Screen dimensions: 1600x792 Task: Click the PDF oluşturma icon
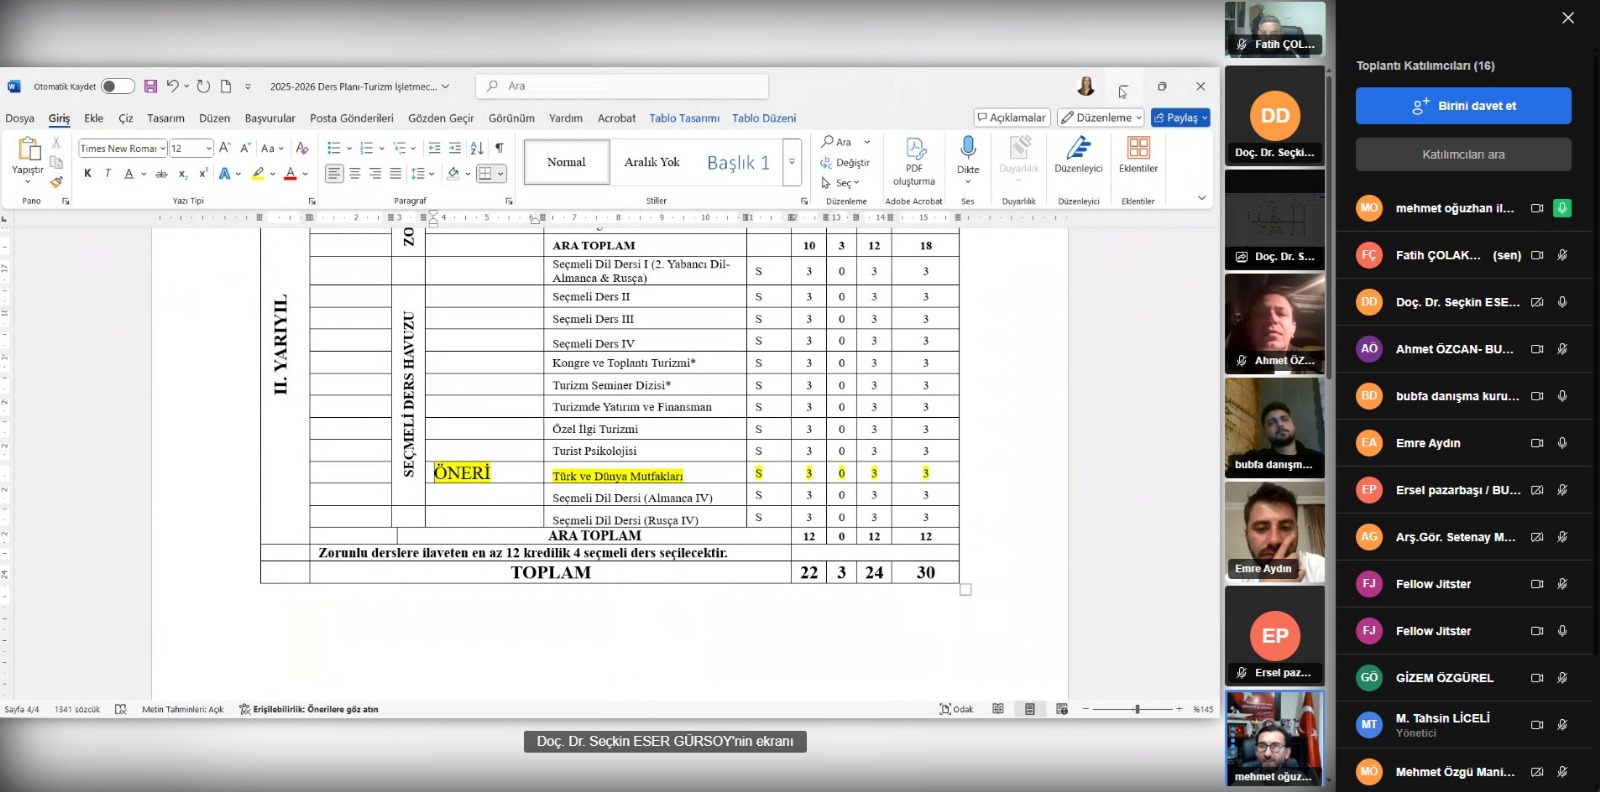coord(915,149)
